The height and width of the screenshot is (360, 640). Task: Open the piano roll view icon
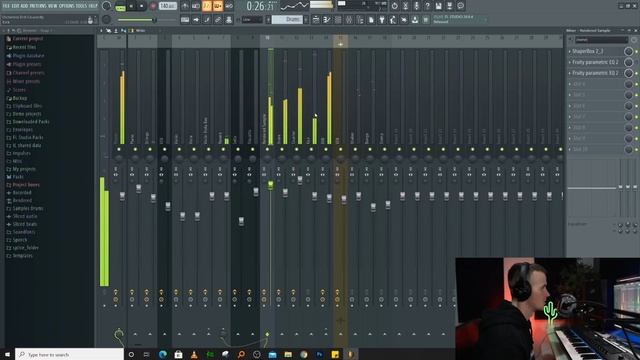pyautogui.click(x=327, y=20)
